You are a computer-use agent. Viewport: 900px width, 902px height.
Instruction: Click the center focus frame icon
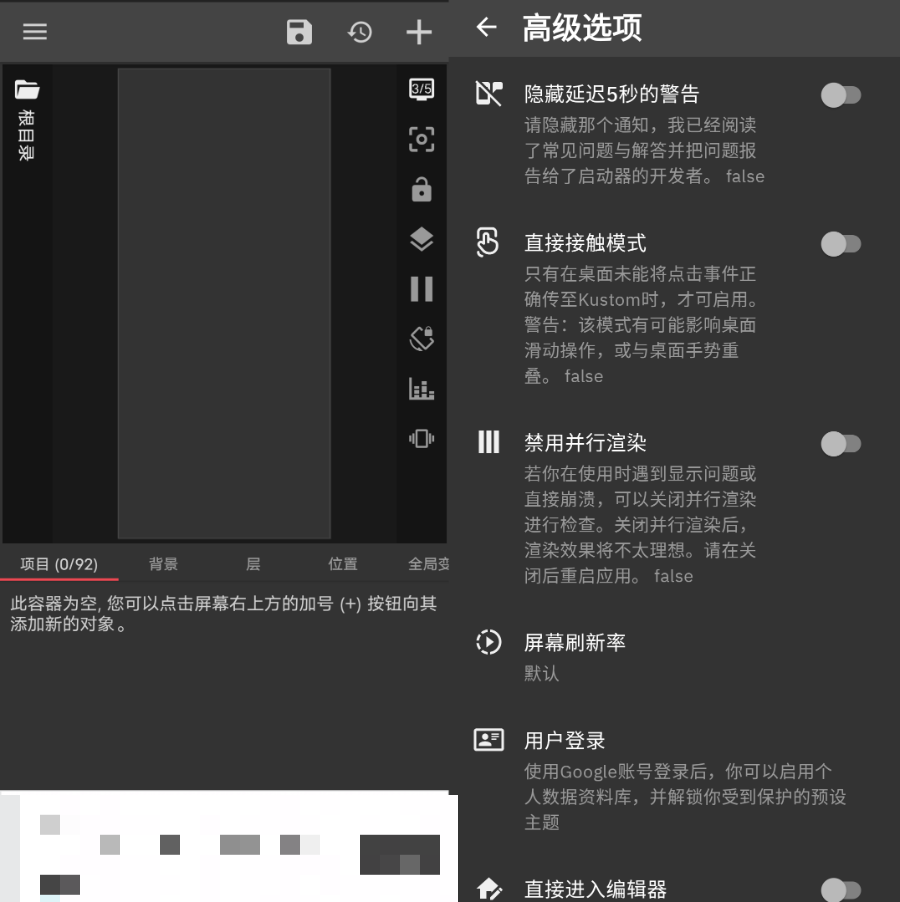[422, 139]
